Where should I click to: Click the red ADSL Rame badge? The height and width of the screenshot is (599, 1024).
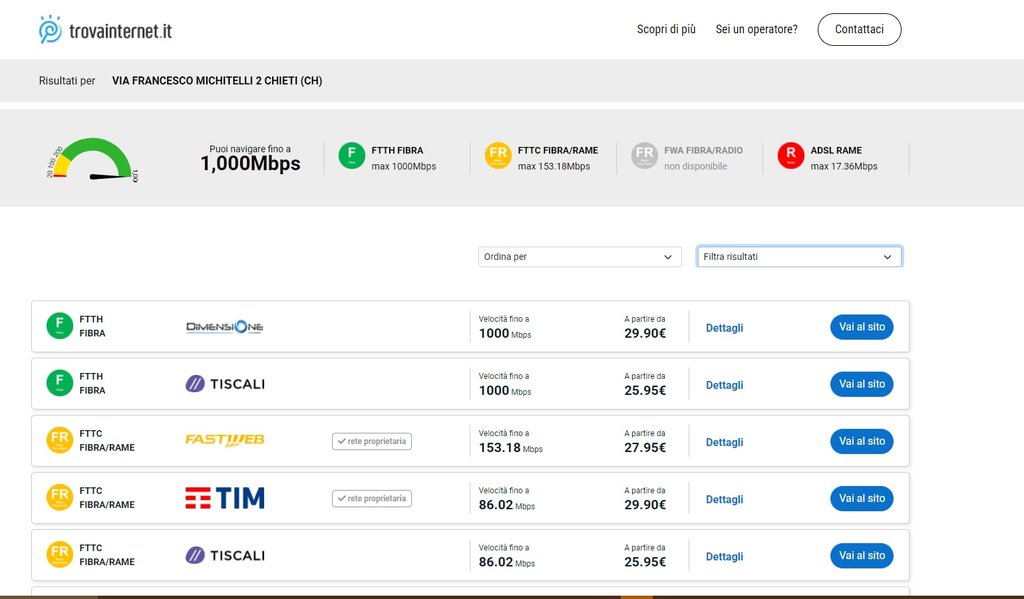tap(791, 156)
